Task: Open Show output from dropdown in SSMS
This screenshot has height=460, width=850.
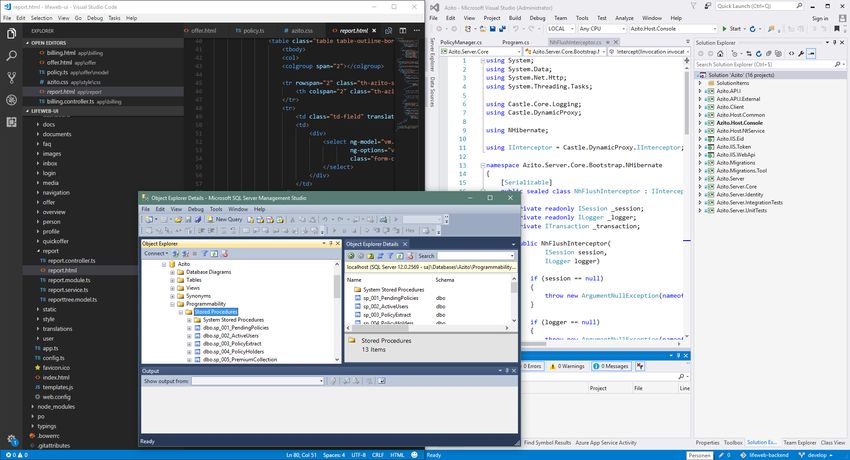Action: point(257,381)
